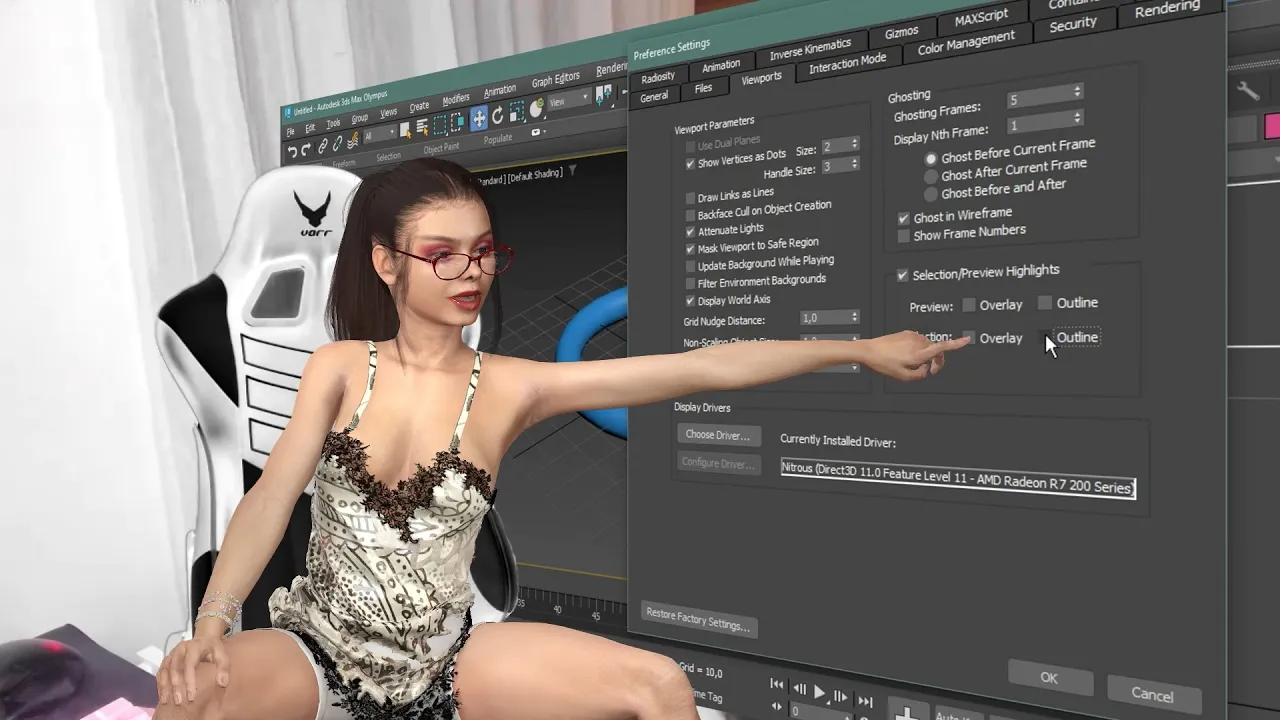Open the Color Management tab

(x=966, y=43)
